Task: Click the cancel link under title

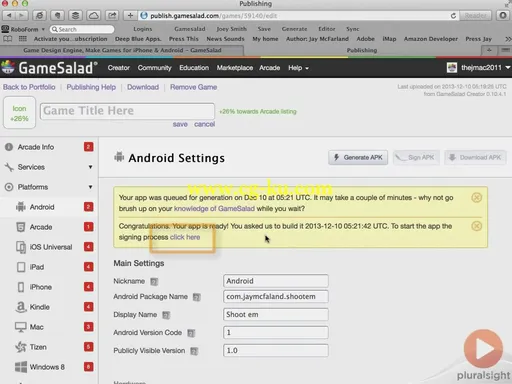Action: 204,124
